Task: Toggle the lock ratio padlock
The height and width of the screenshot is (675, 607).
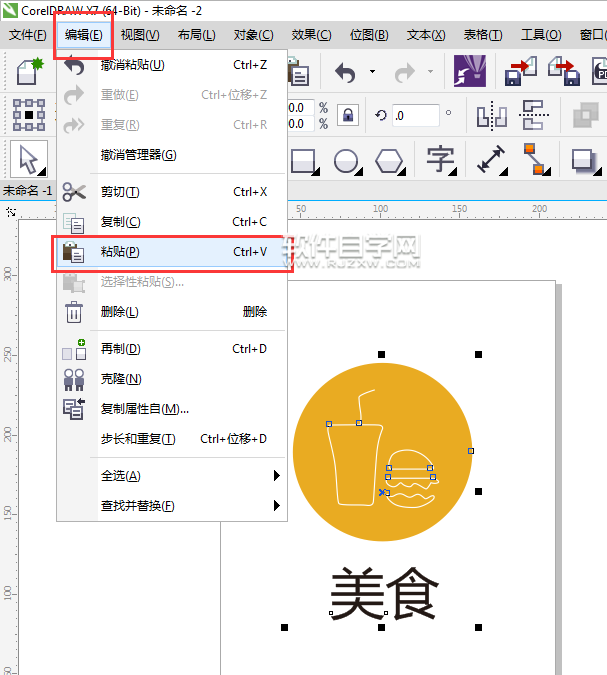Action: 348,115
